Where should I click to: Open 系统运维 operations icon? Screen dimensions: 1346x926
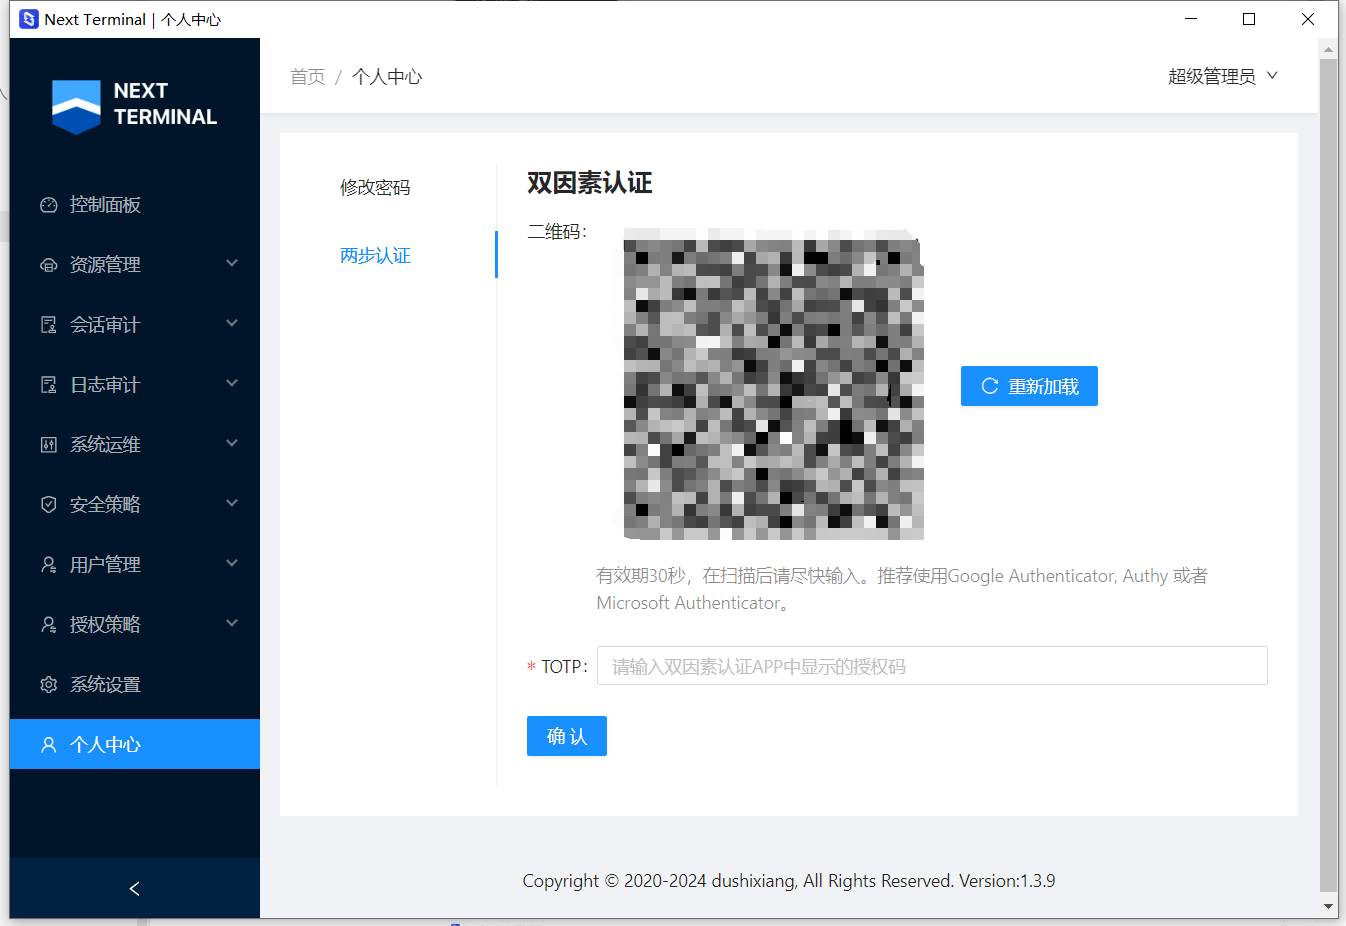(x=47, y=444)
